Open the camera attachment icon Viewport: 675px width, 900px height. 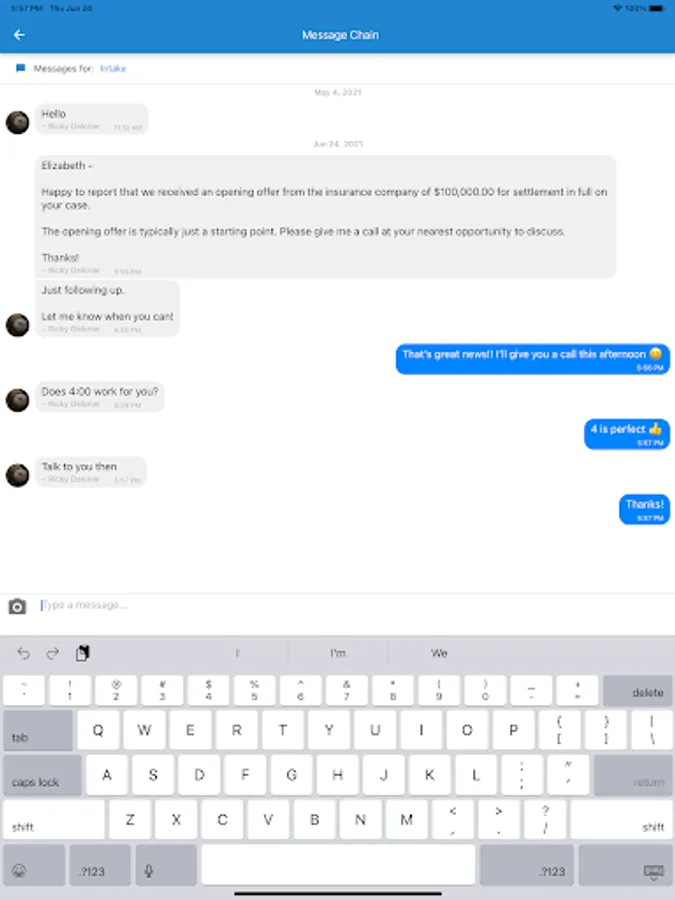17,606
